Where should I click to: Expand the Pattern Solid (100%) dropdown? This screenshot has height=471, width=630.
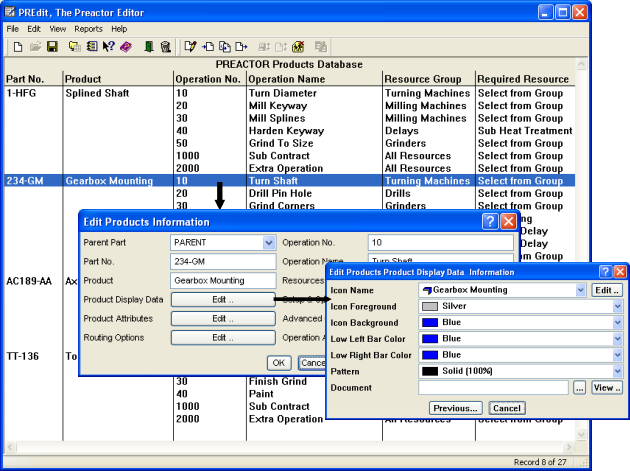point(618,371)
